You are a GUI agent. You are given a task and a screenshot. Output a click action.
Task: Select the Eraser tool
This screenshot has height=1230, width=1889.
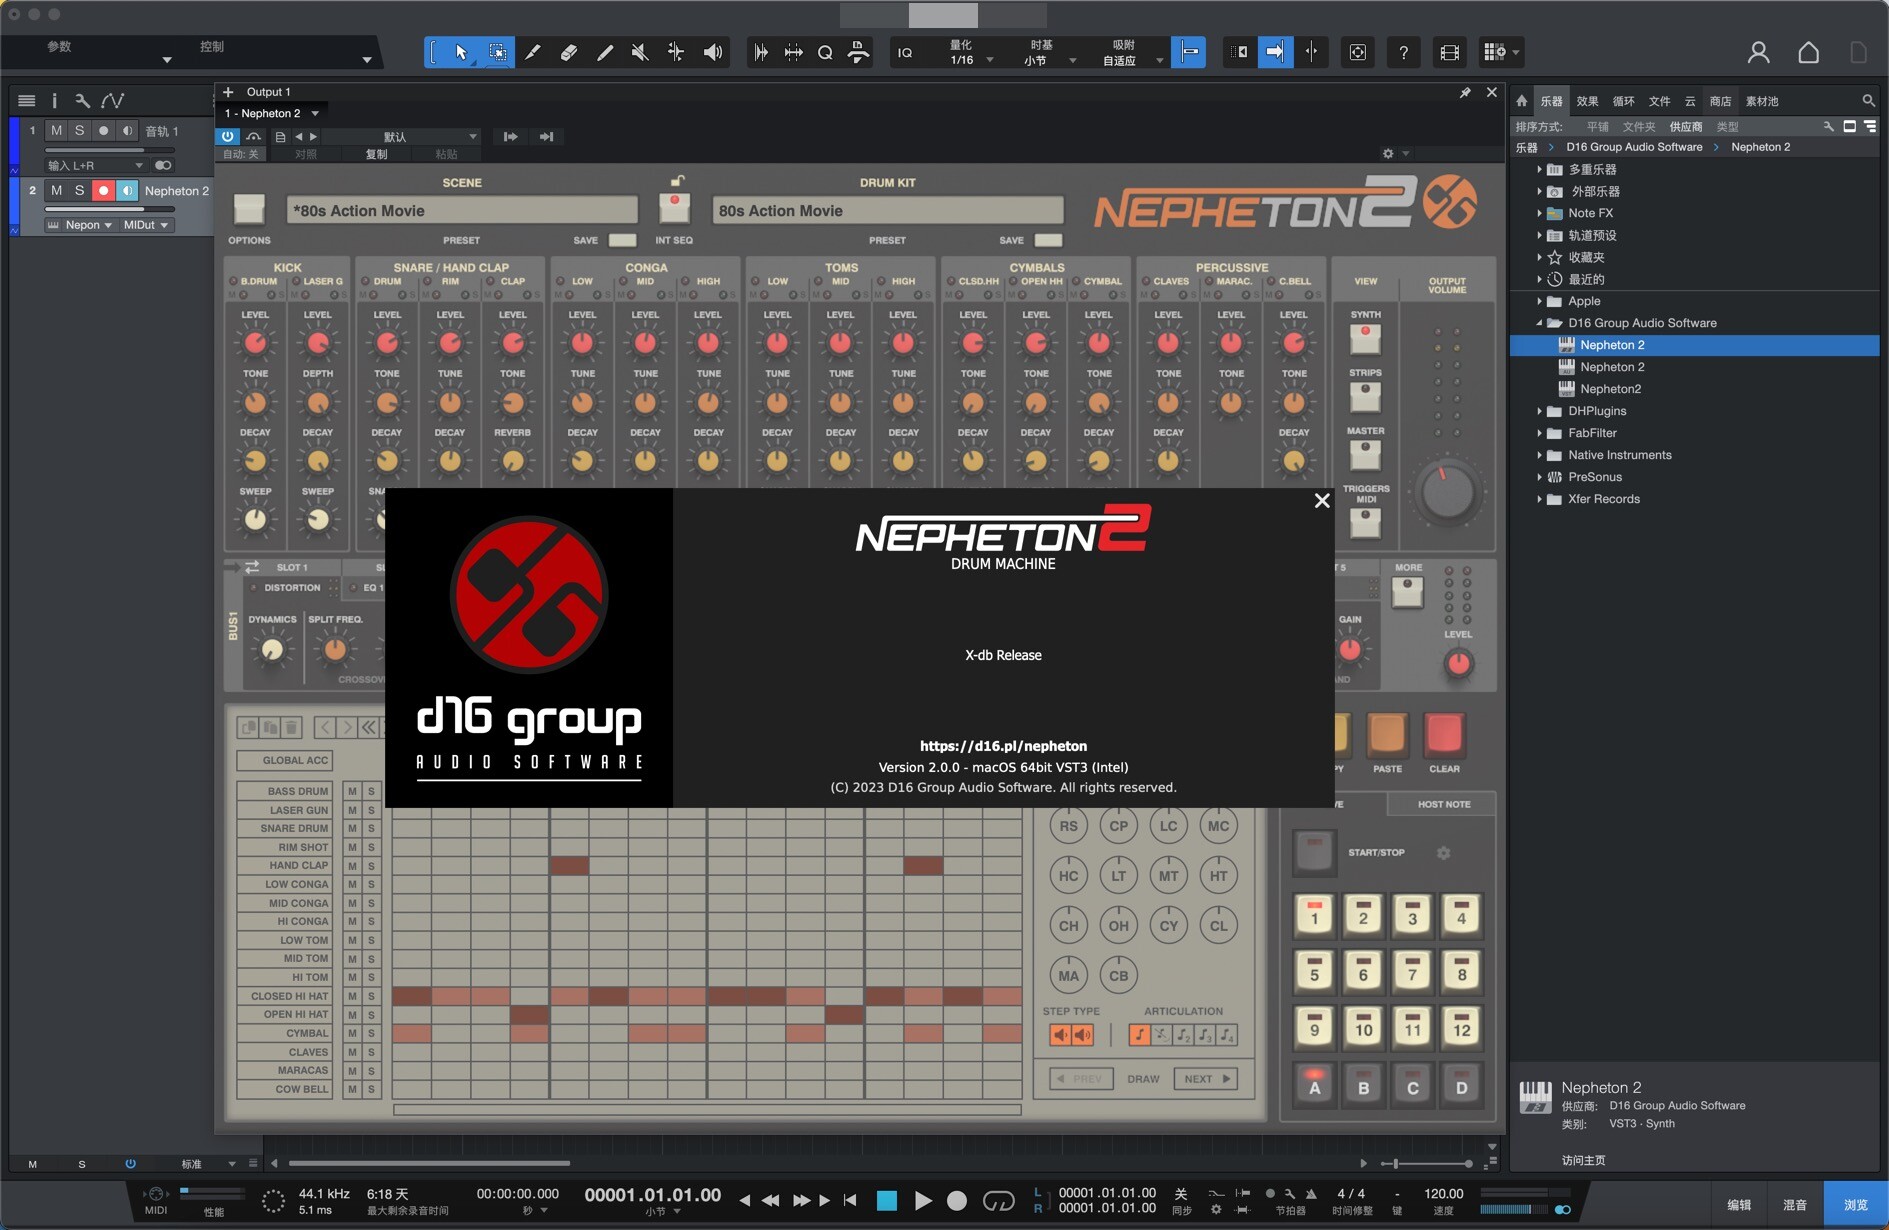[569, 52]
